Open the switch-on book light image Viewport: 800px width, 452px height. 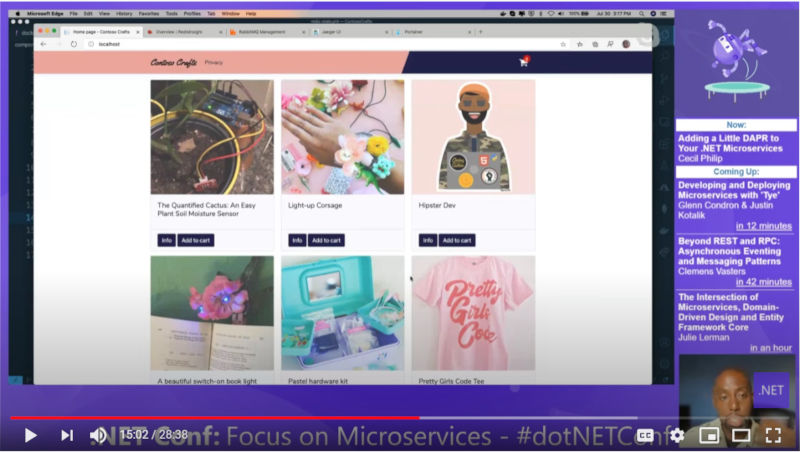pos(212,313)
